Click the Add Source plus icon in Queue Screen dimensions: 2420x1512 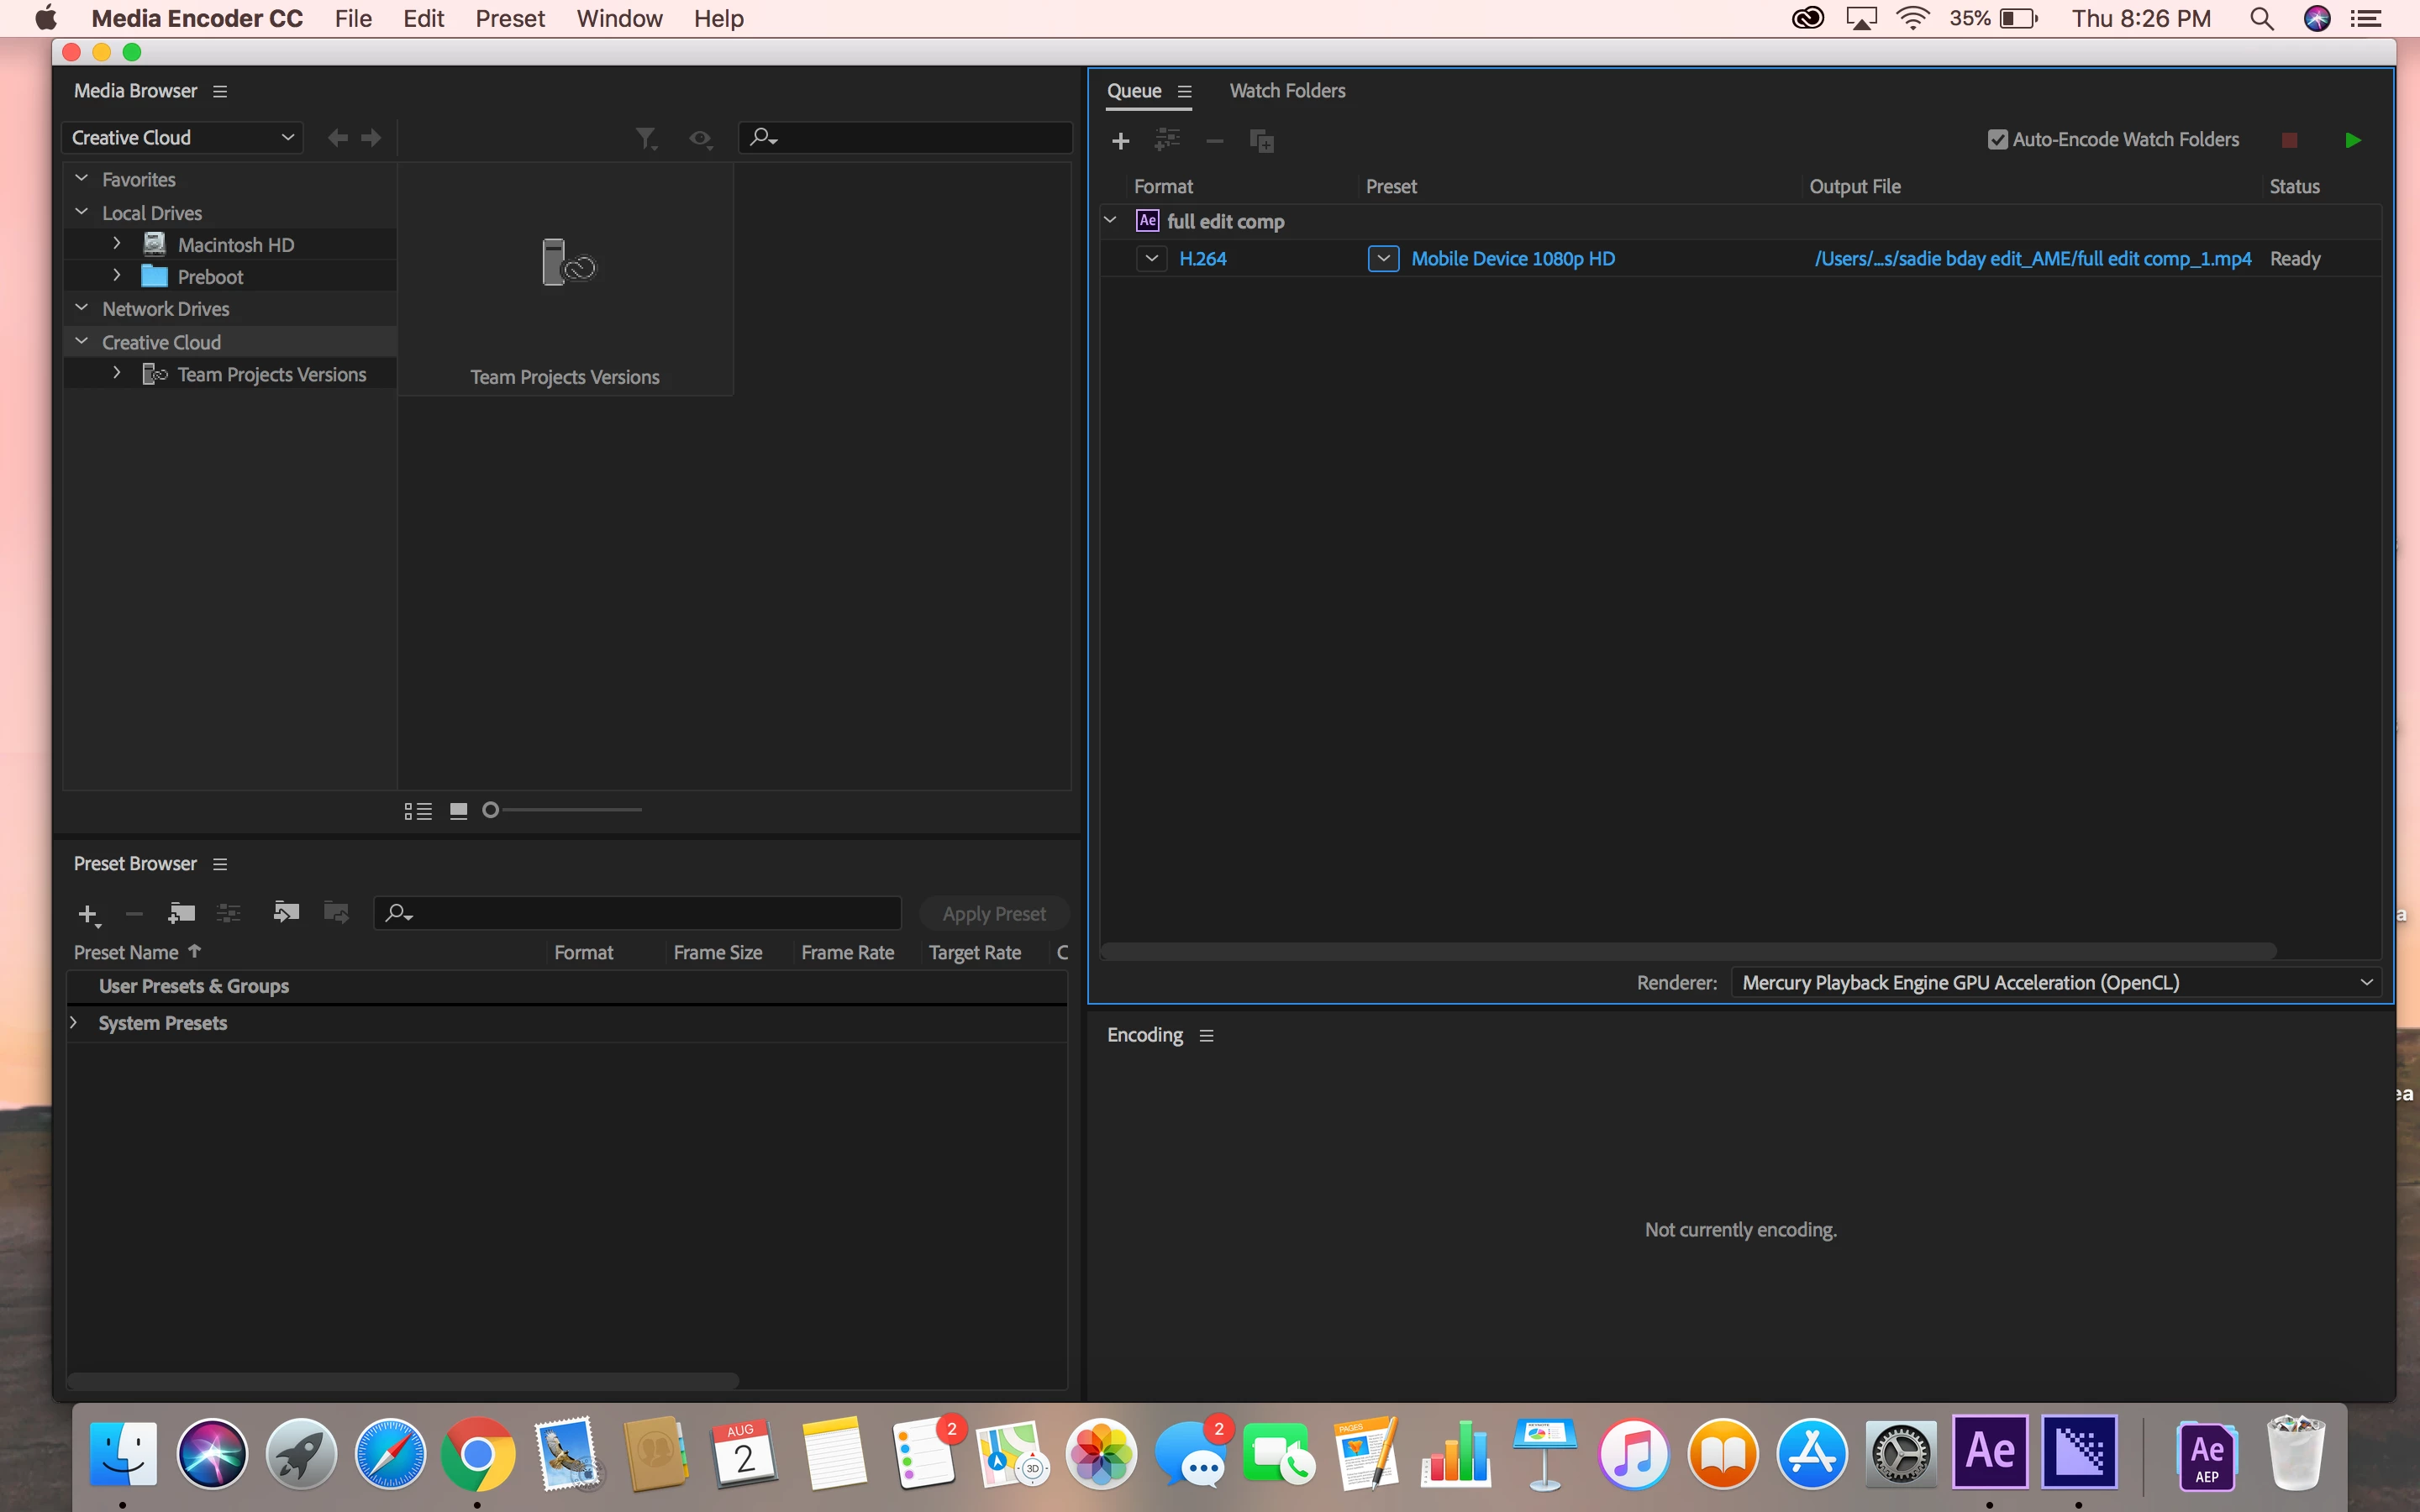click(1120, 141)
